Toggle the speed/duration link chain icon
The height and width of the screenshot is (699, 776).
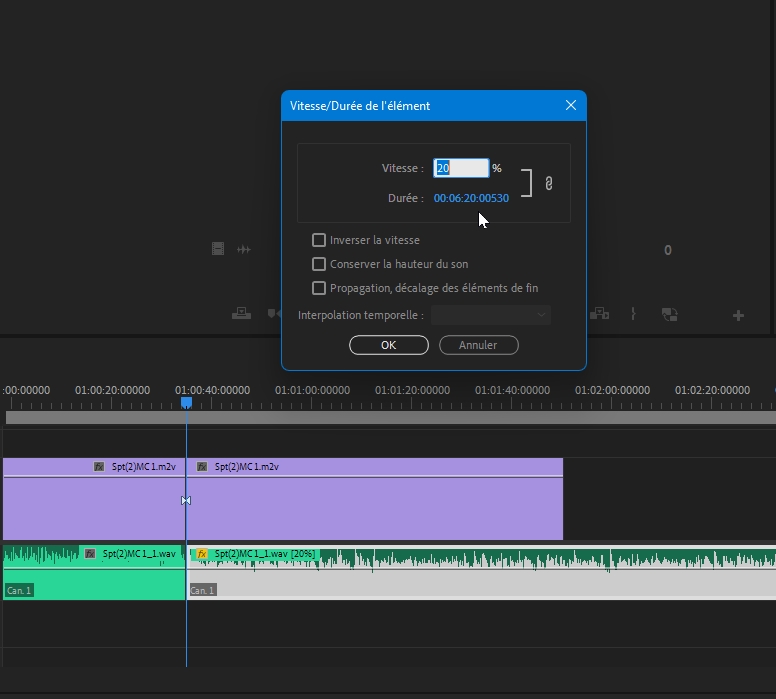[548, 183]
